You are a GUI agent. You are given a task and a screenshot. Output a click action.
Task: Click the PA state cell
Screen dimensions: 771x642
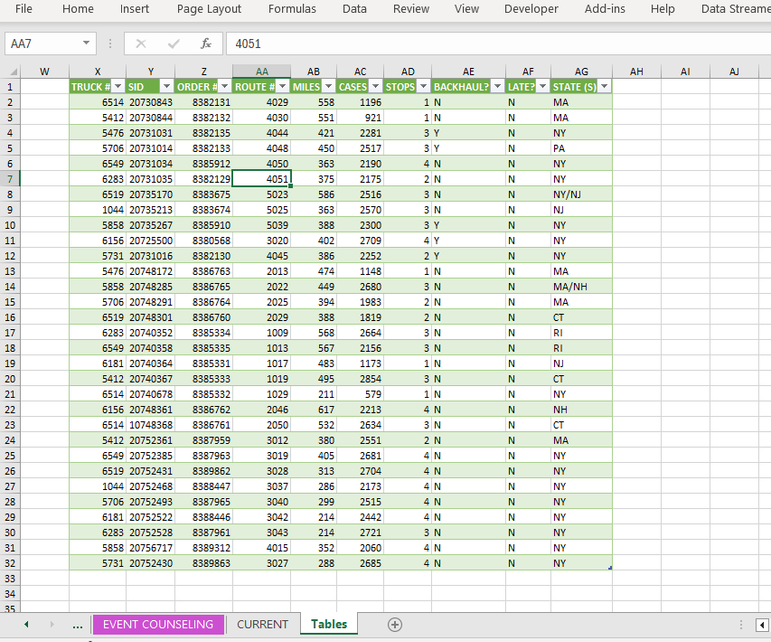(581, 148)
